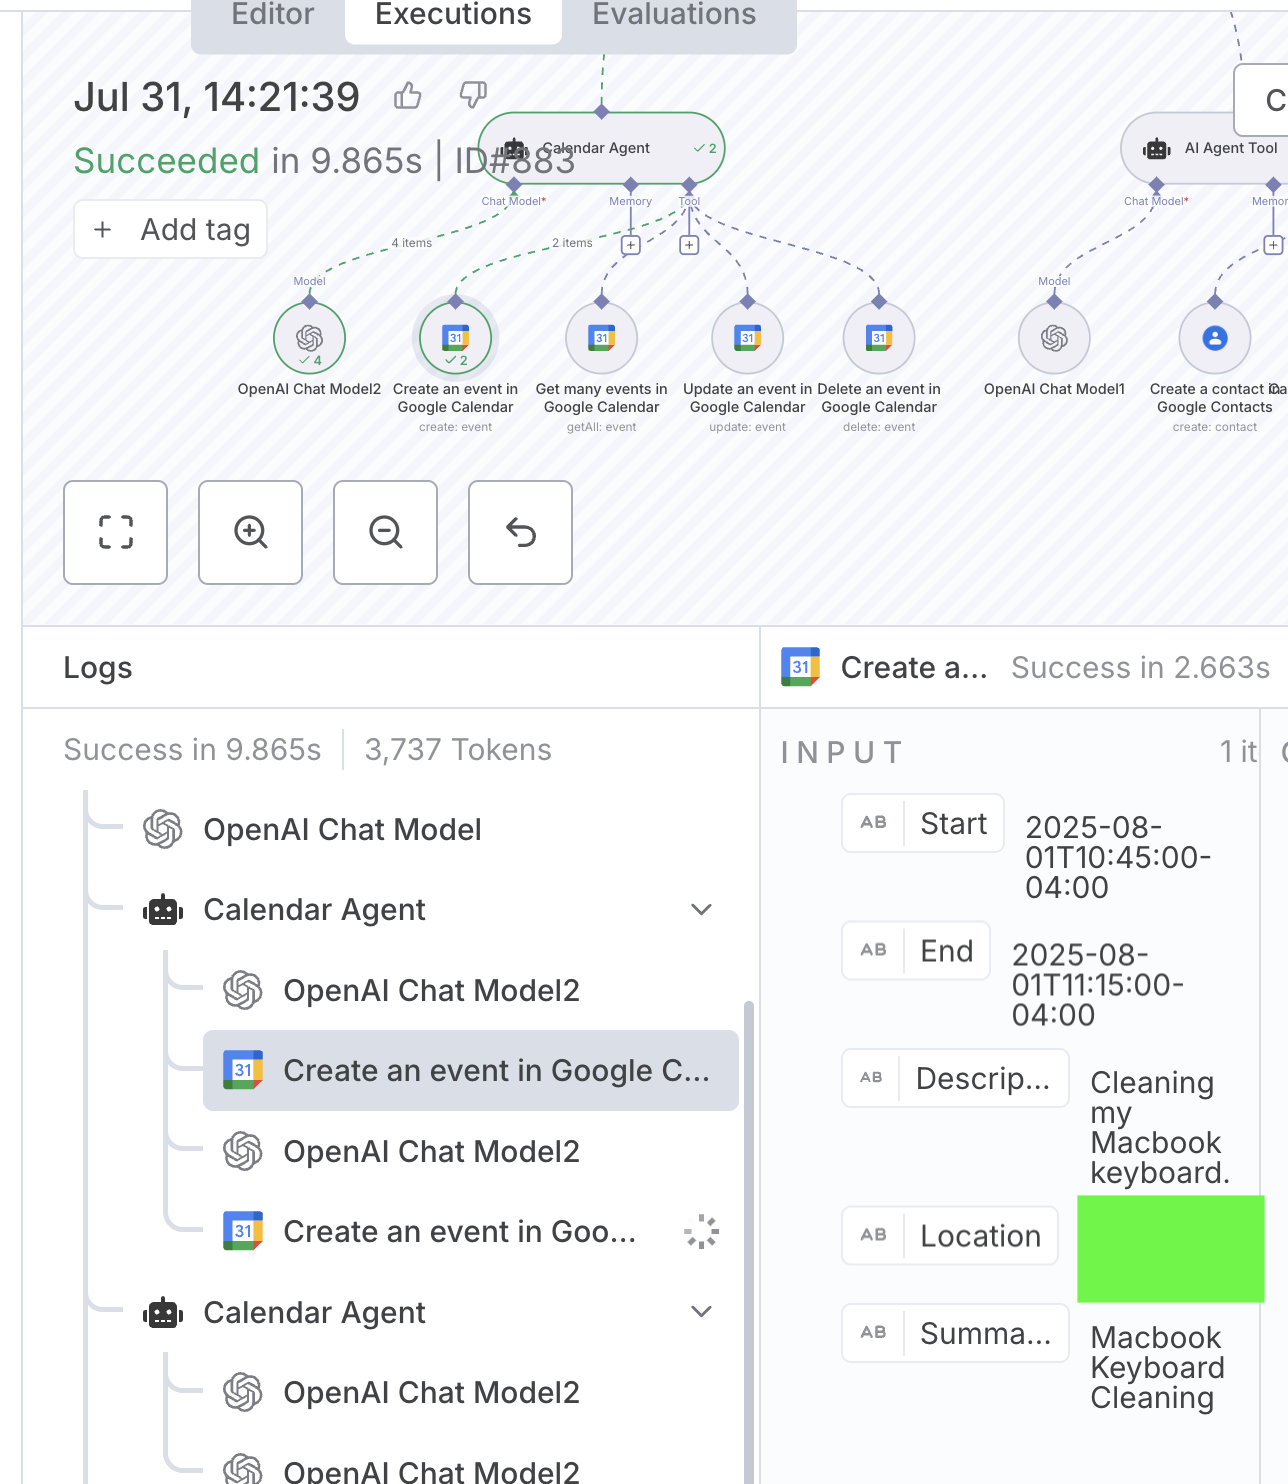The height and width of the screenshot is (1484, 1288).
Task: Click the fit to view canvas button
Action: click(x=116, y=532)
